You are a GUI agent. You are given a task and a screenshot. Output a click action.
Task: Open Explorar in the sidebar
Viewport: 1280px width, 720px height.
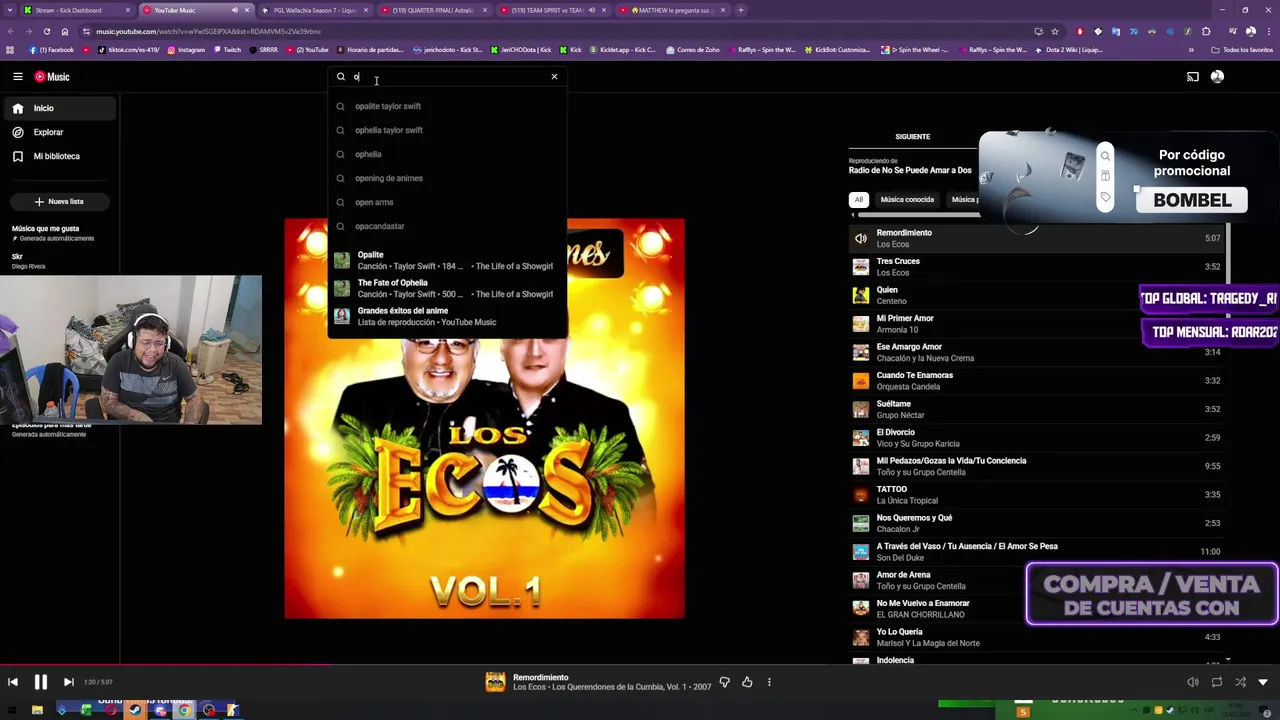click(x=59, y=132)
